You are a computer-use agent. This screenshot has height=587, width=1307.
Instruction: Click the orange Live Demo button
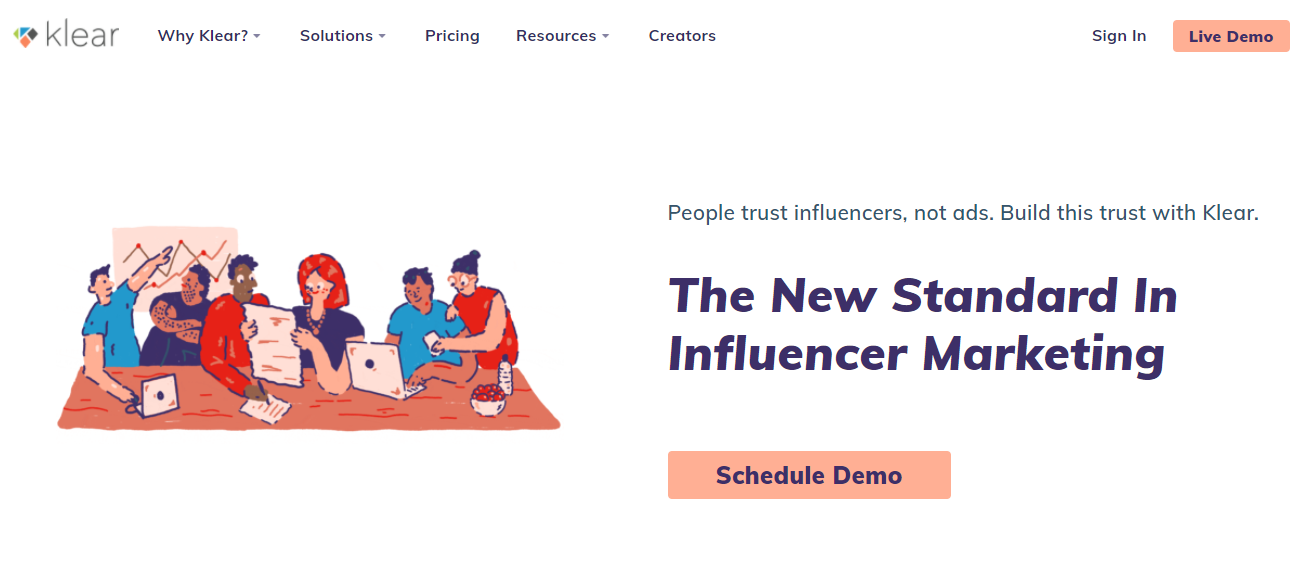coord(1230,35)
